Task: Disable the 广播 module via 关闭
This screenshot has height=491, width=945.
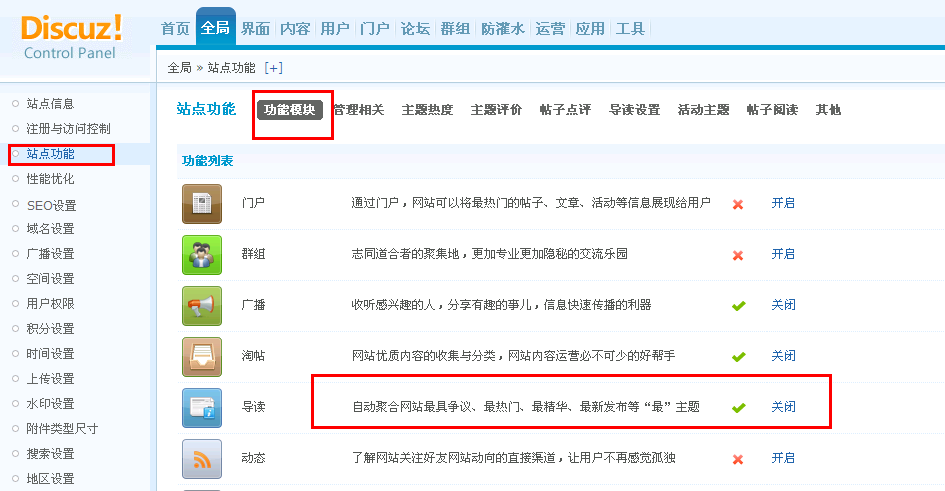Action: tap(783, 305)
